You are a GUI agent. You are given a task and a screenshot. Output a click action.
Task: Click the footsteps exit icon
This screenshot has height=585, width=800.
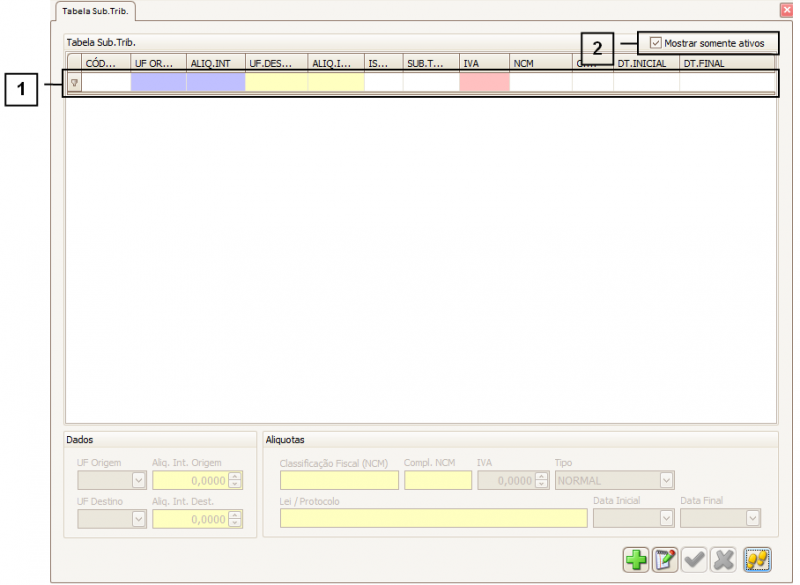756,560
